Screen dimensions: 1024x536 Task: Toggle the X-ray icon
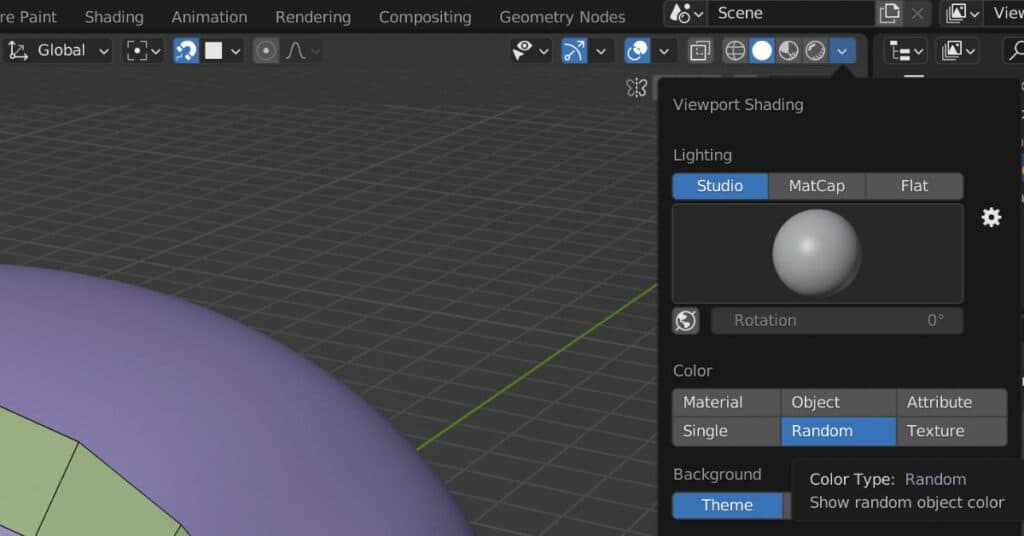coord(699,51)
